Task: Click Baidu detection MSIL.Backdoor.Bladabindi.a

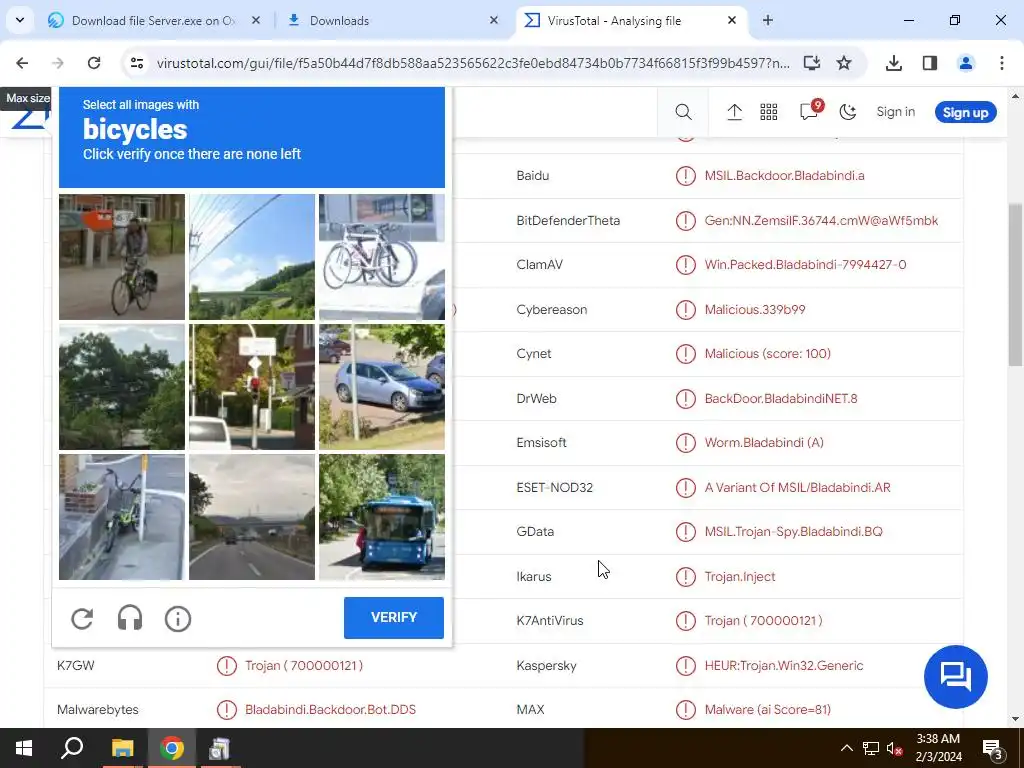Action: tap(784, 176)
